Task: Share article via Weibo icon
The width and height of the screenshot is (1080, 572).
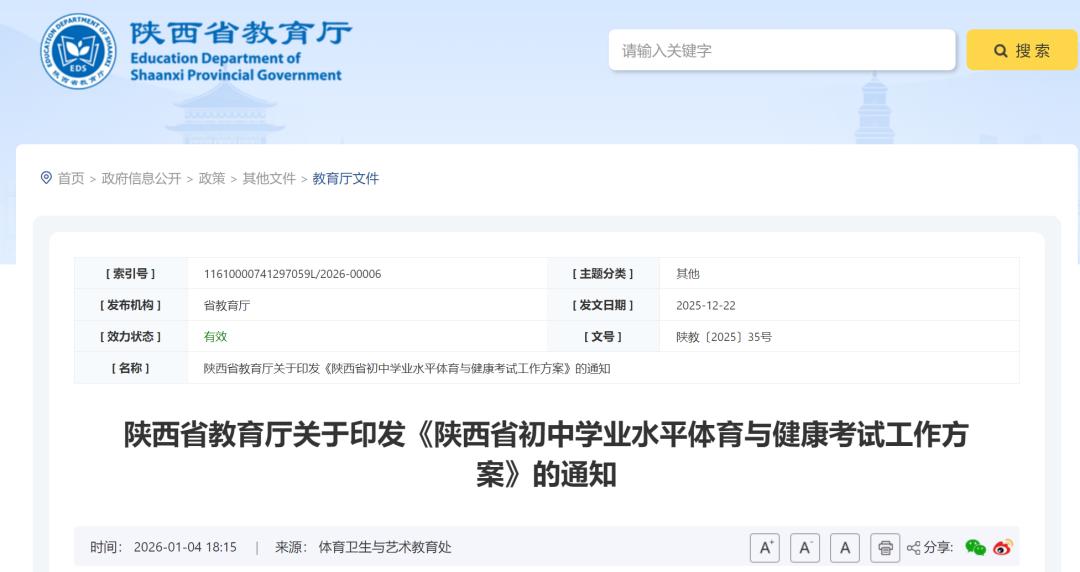Action: (1003, 547)
